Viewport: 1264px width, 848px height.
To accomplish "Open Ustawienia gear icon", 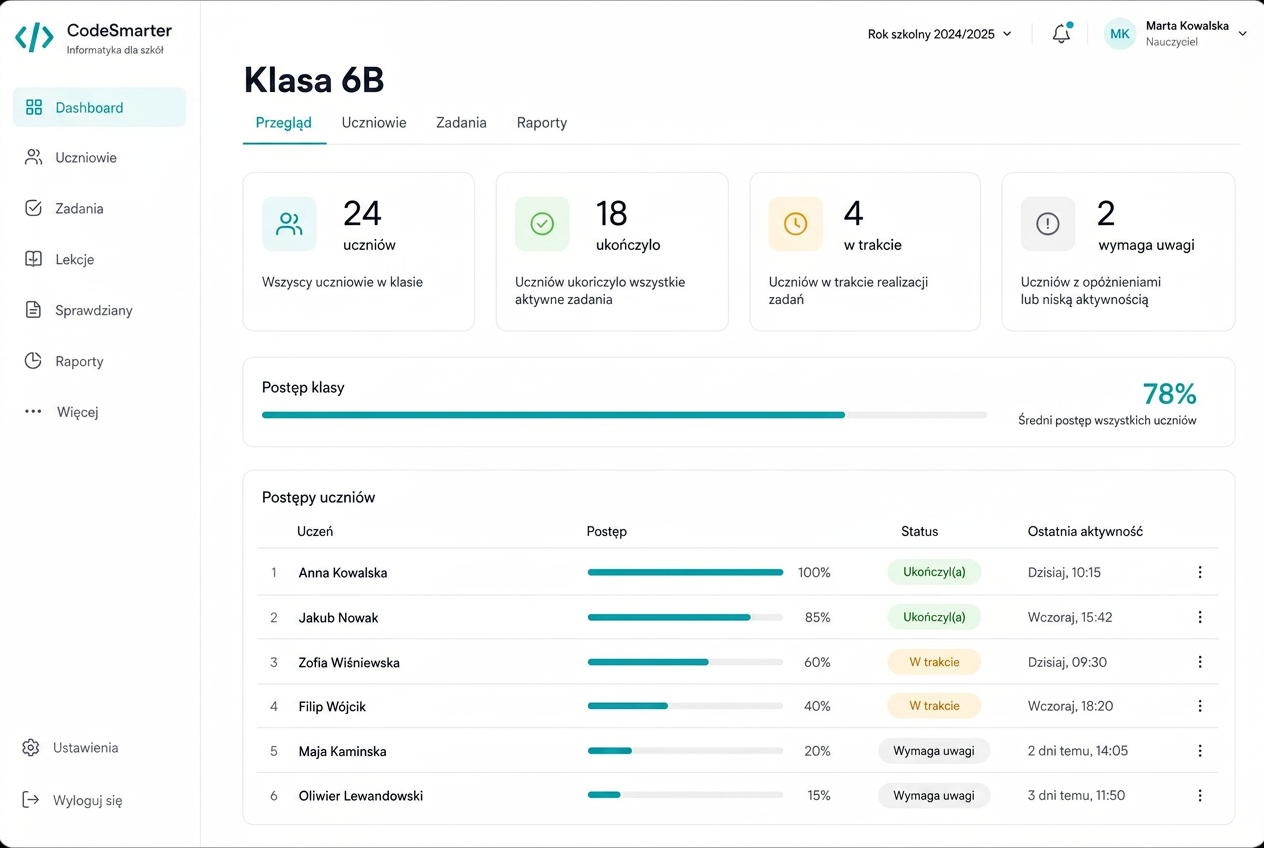I will click(x=31, y=748).
